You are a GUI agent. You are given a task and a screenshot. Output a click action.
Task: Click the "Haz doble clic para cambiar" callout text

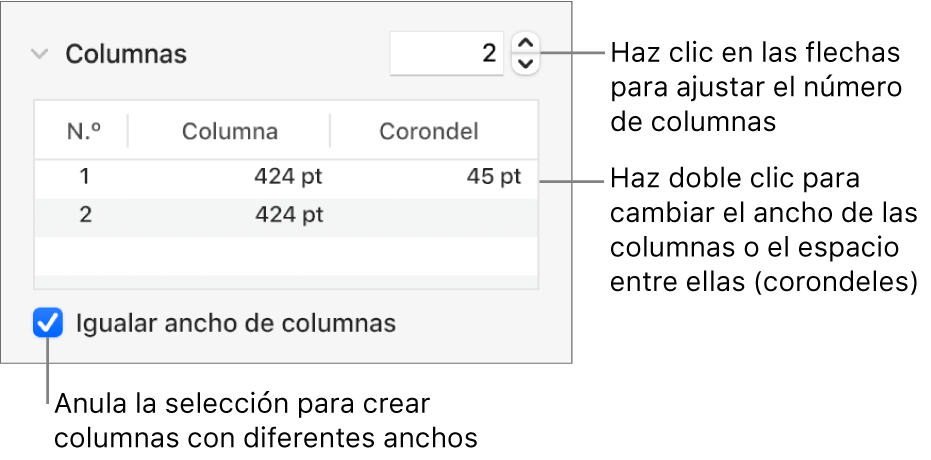coord(763,232)
